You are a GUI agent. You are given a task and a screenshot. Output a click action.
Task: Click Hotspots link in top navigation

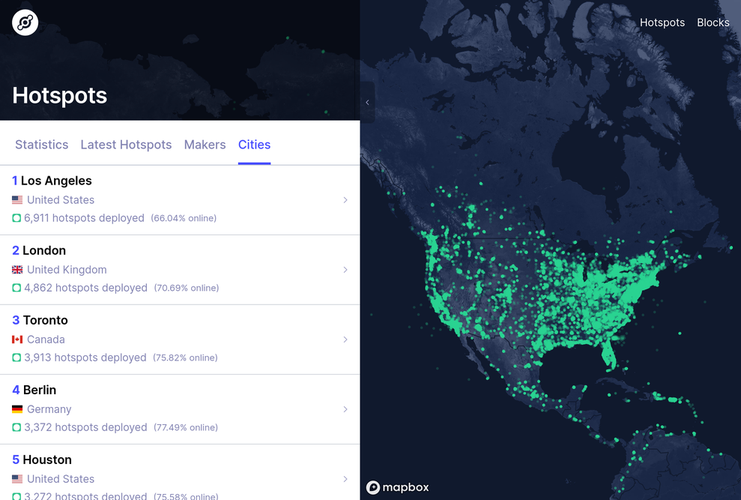[x=662, y=23]
